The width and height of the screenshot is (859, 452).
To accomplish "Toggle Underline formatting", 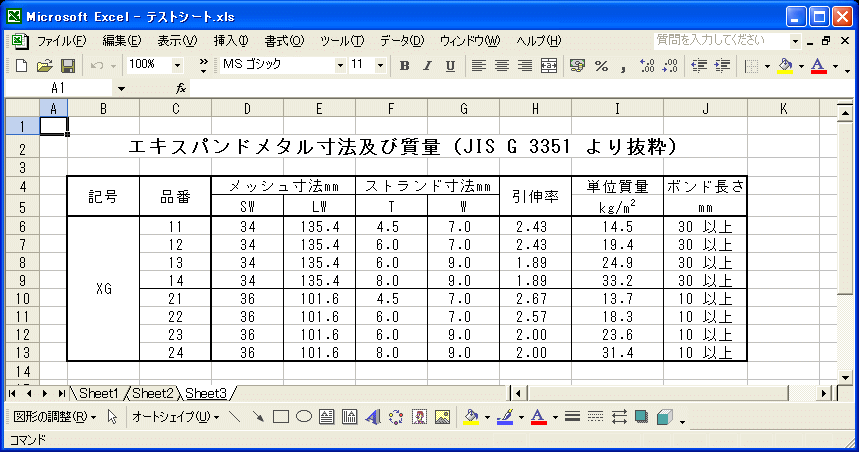I will point(450,66).
